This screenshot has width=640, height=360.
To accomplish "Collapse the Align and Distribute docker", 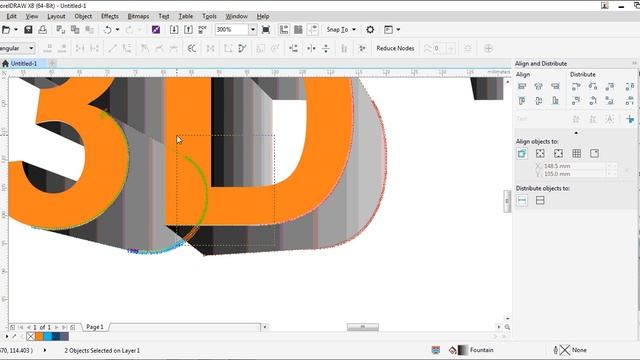I will pos(634,63).
